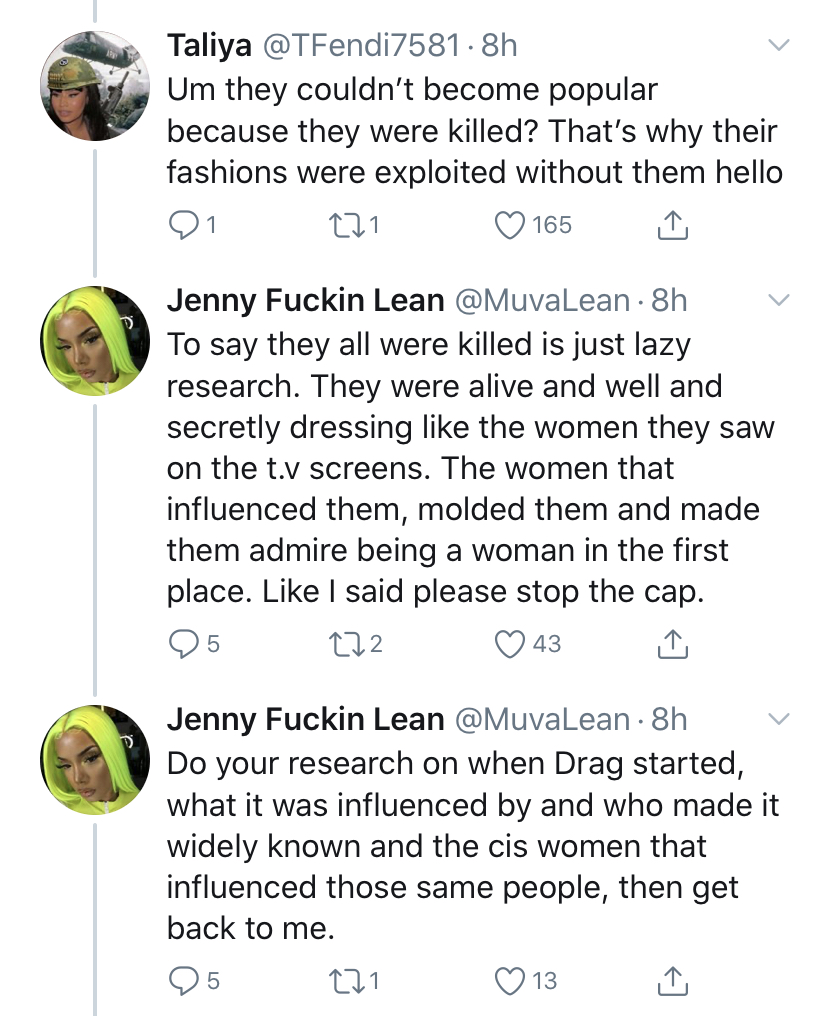The image size is (828, 1016).
Task: Share the 'lazy research' tweet
Action: (673, 644)
